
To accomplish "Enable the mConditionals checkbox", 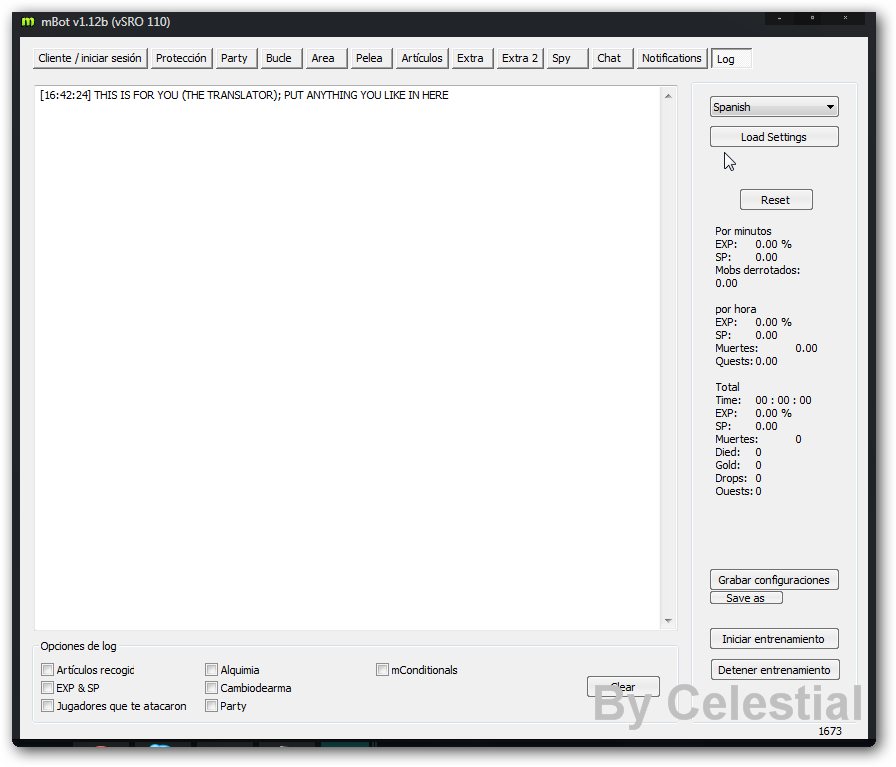I will (382, 670).
